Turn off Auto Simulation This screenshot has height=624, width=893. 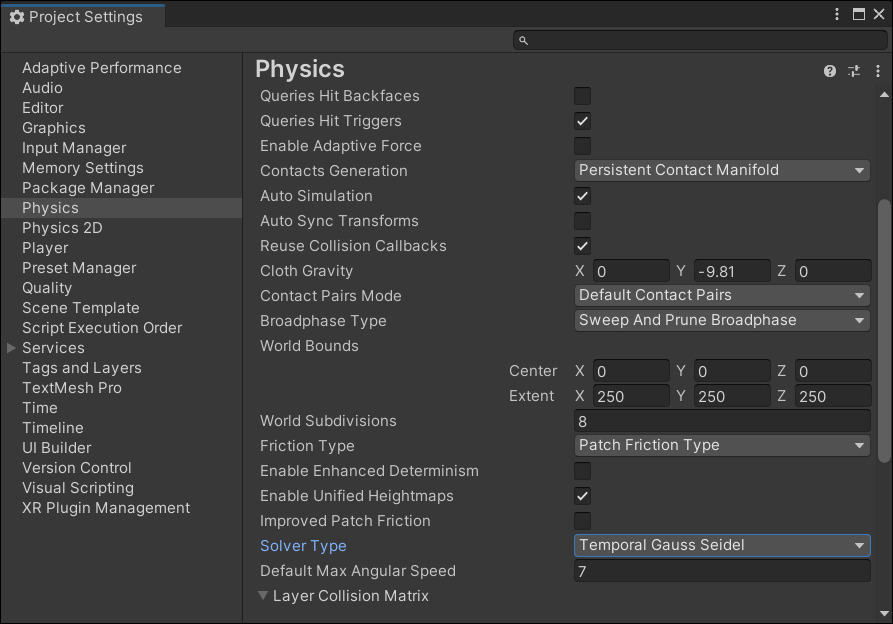[583, 196]
